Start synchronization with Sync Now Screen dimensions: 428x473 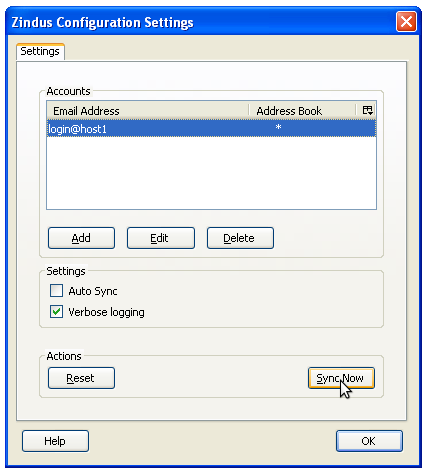coord(341,378)
